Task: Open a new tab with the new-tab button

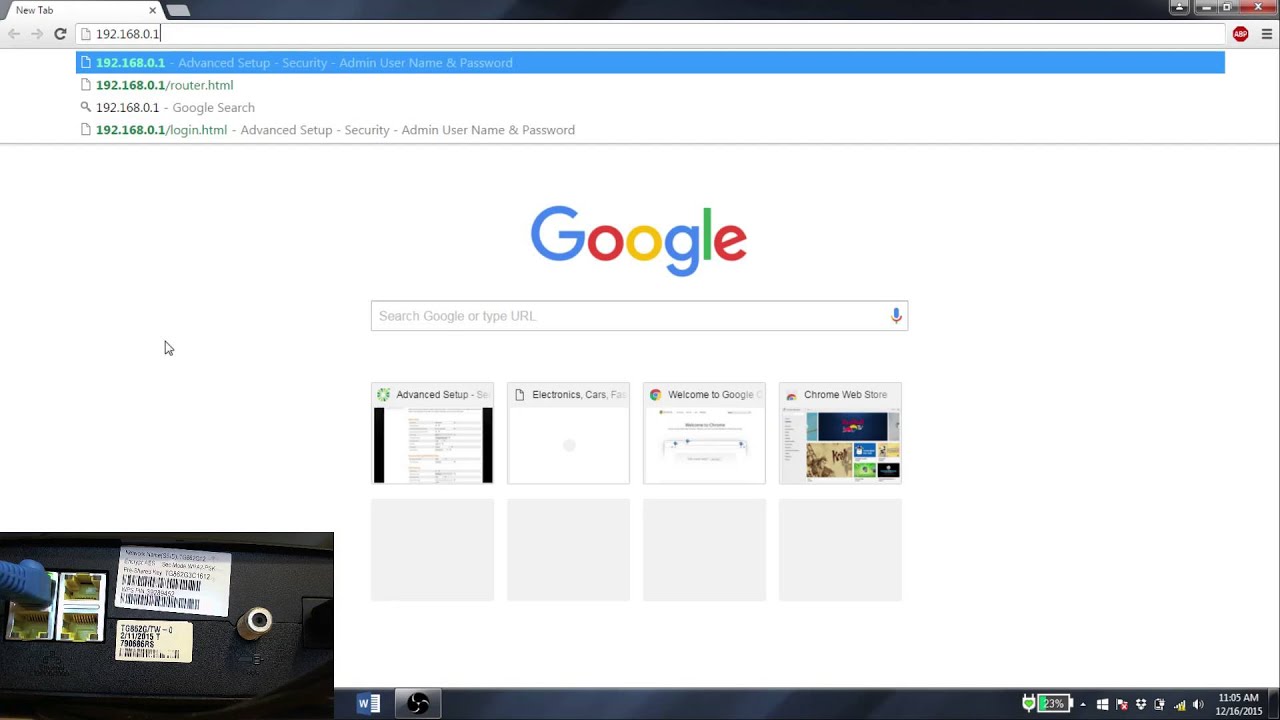Action: click(177, 10)
